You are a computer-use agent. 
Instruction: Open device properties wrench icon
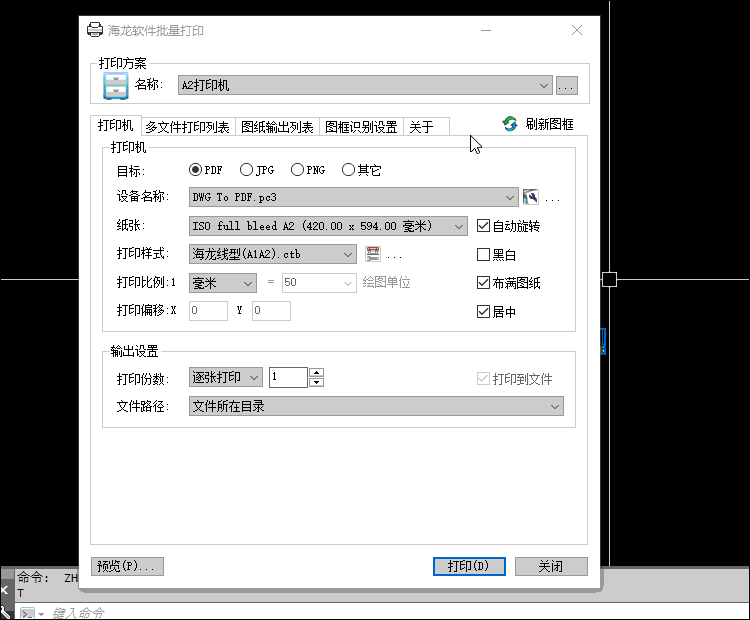click(530, 197)
